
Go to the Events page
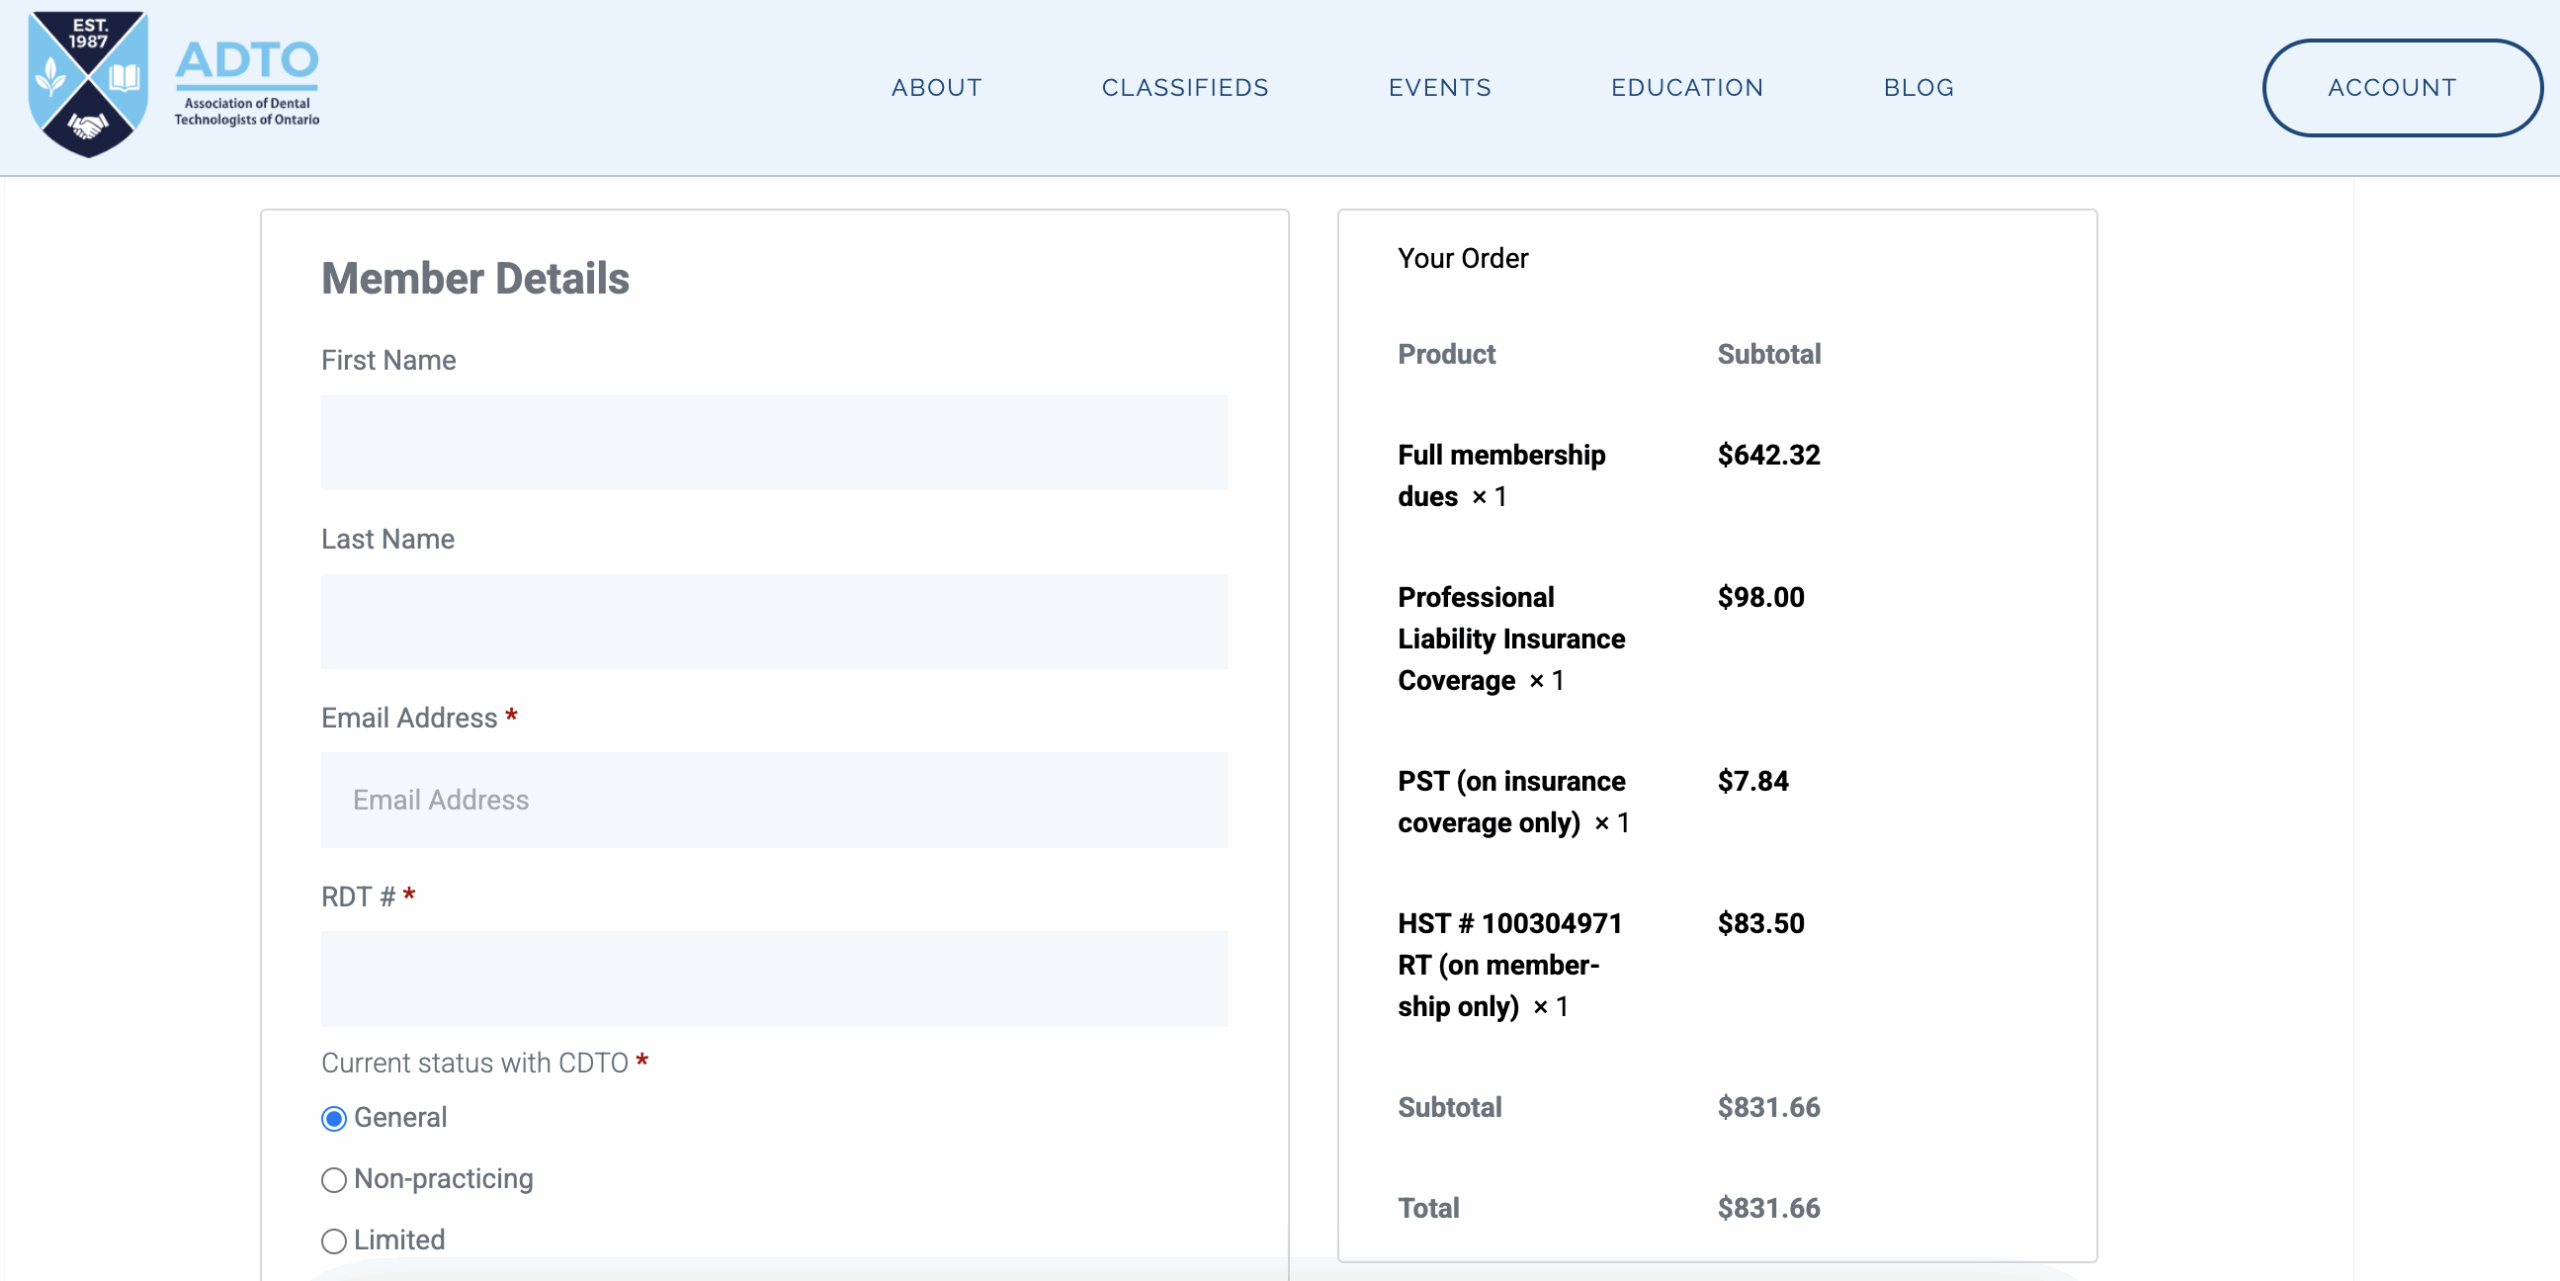coord(1439,88)
